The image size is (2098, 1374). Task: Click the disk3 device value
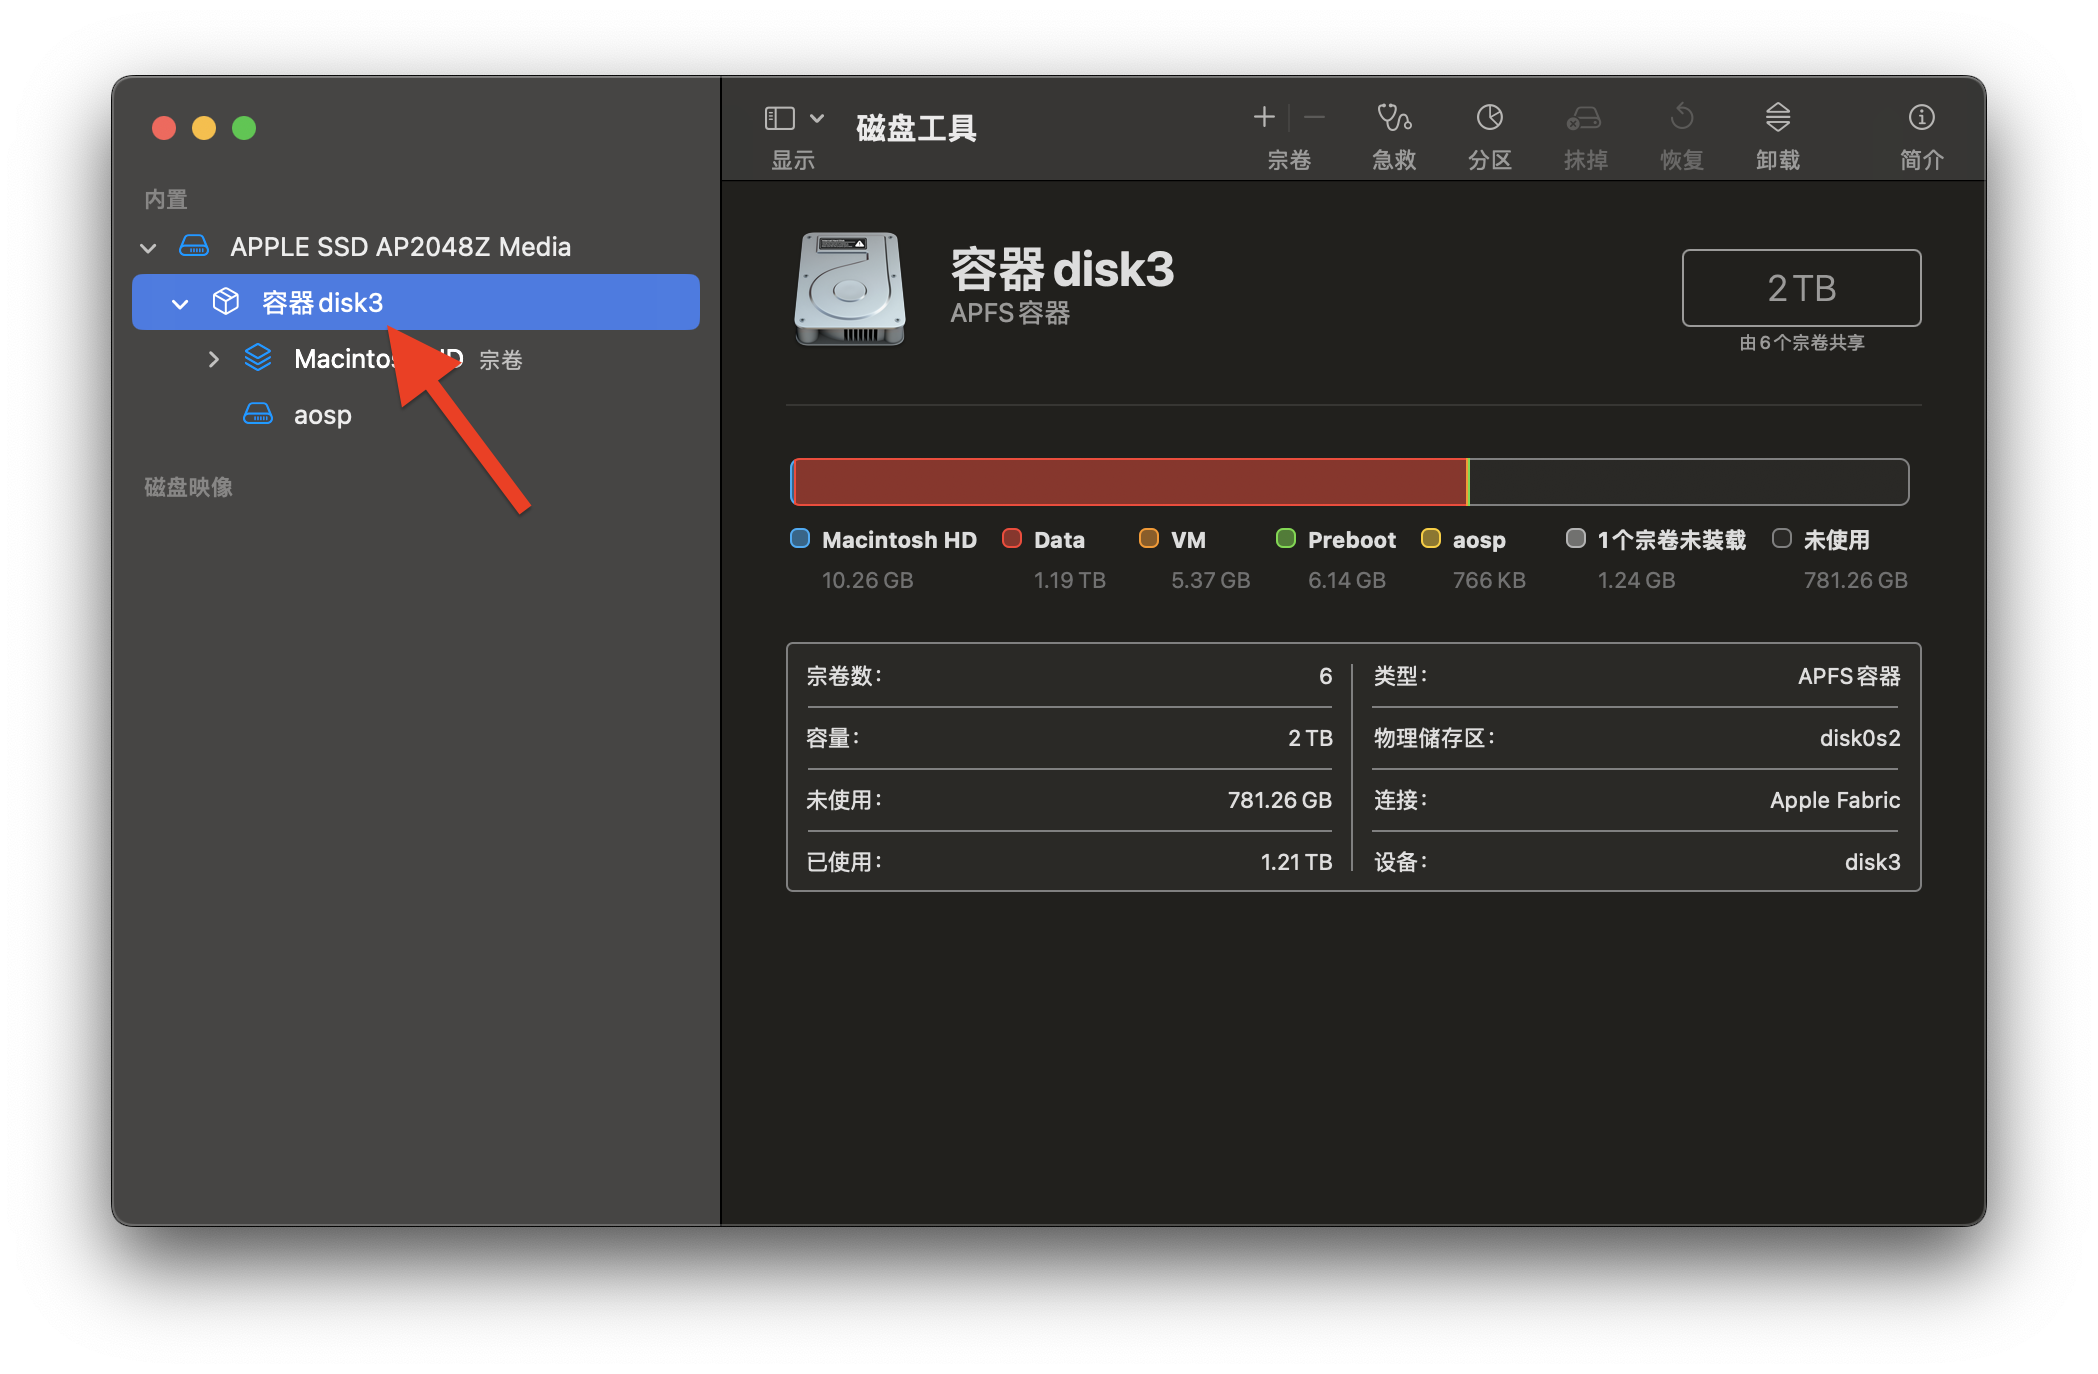pyautogui.click(x=1872, y=862)
